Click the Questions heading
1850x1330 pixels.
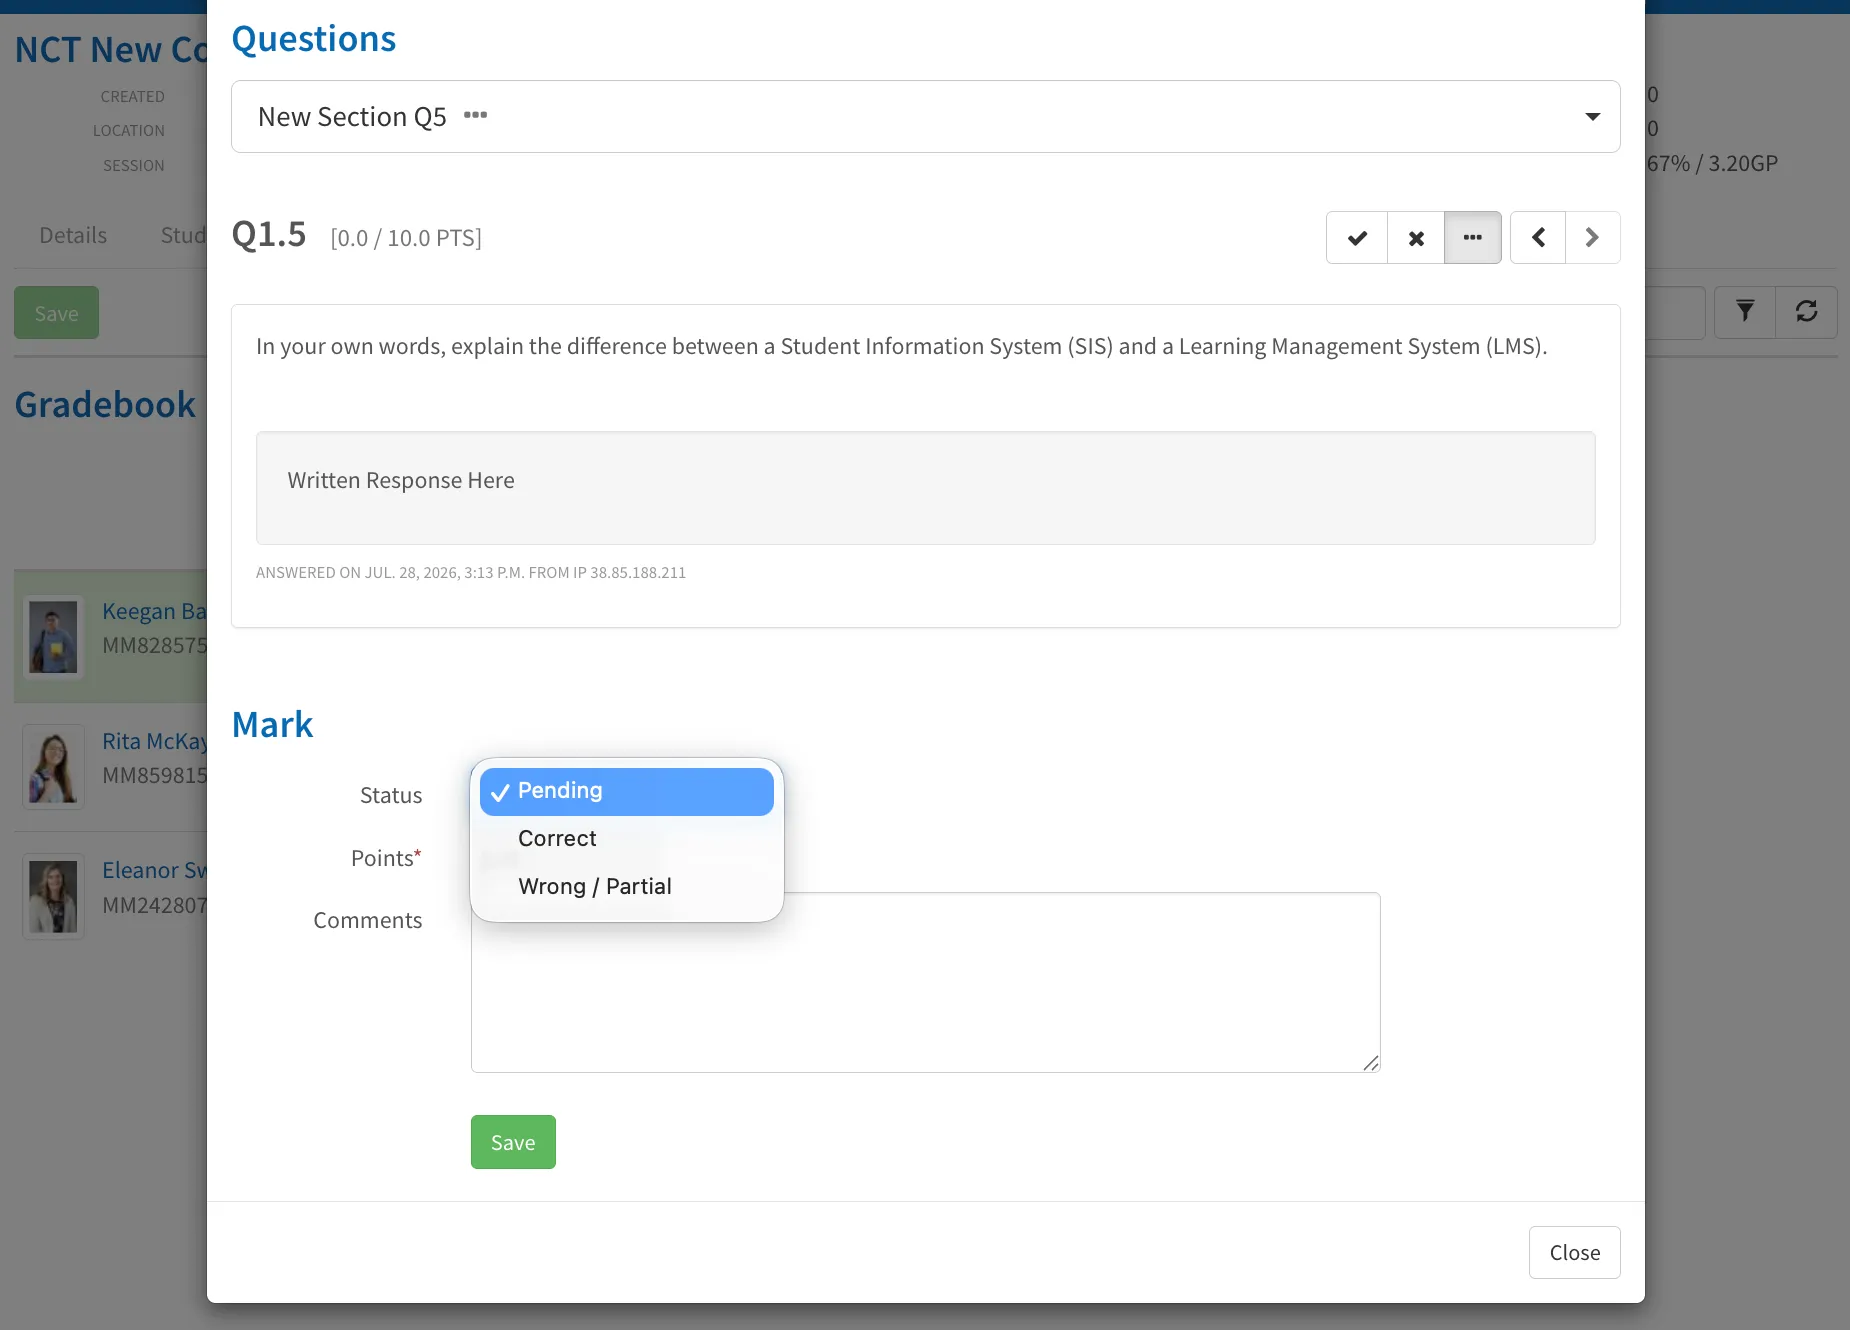tap(314, 39)
